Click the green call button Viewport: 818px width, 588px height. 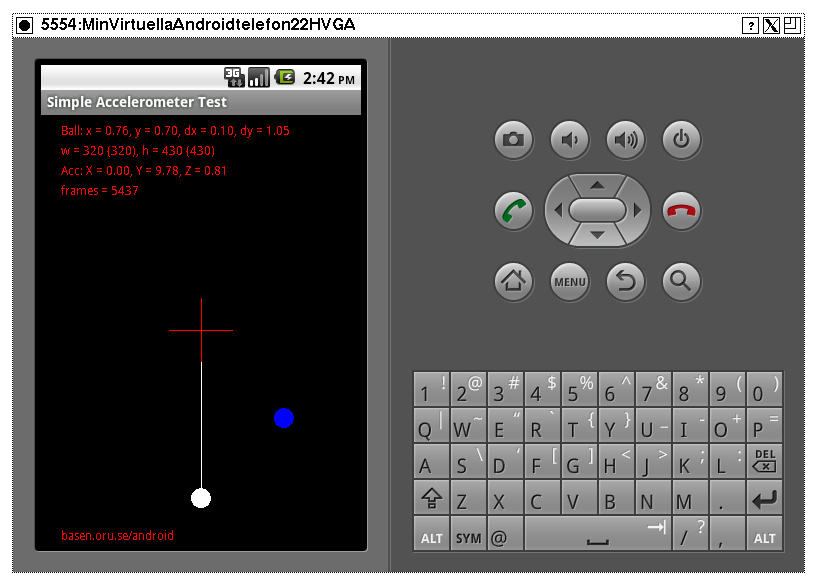tap(514, 210)
